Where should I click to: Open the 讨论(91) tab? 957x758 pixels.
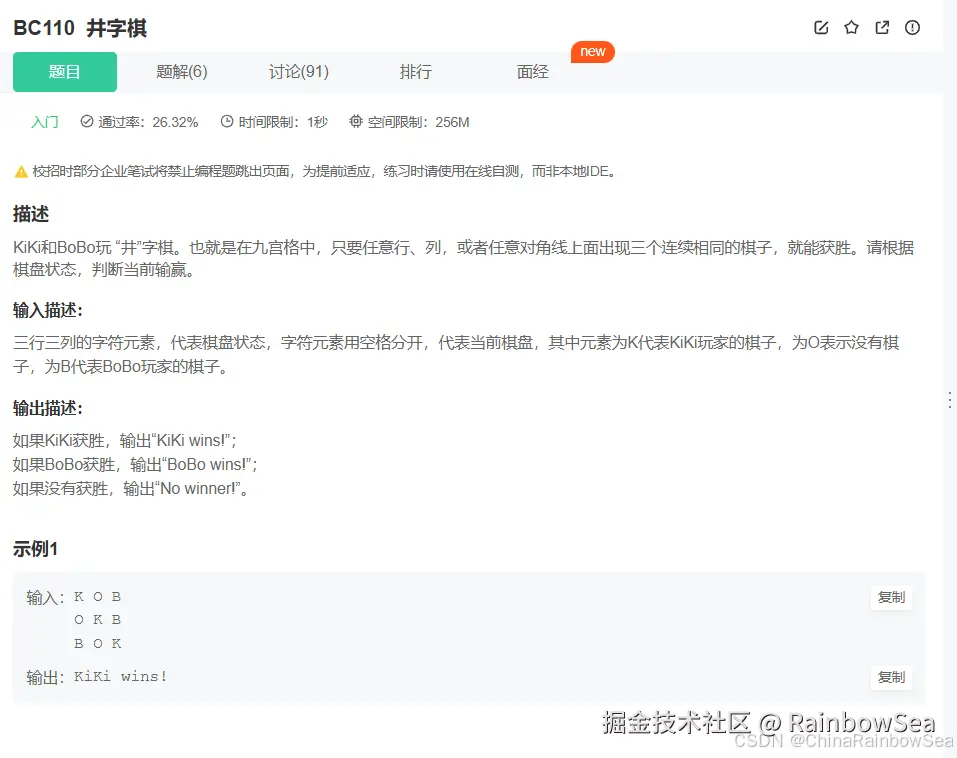(x=298, y=71)
